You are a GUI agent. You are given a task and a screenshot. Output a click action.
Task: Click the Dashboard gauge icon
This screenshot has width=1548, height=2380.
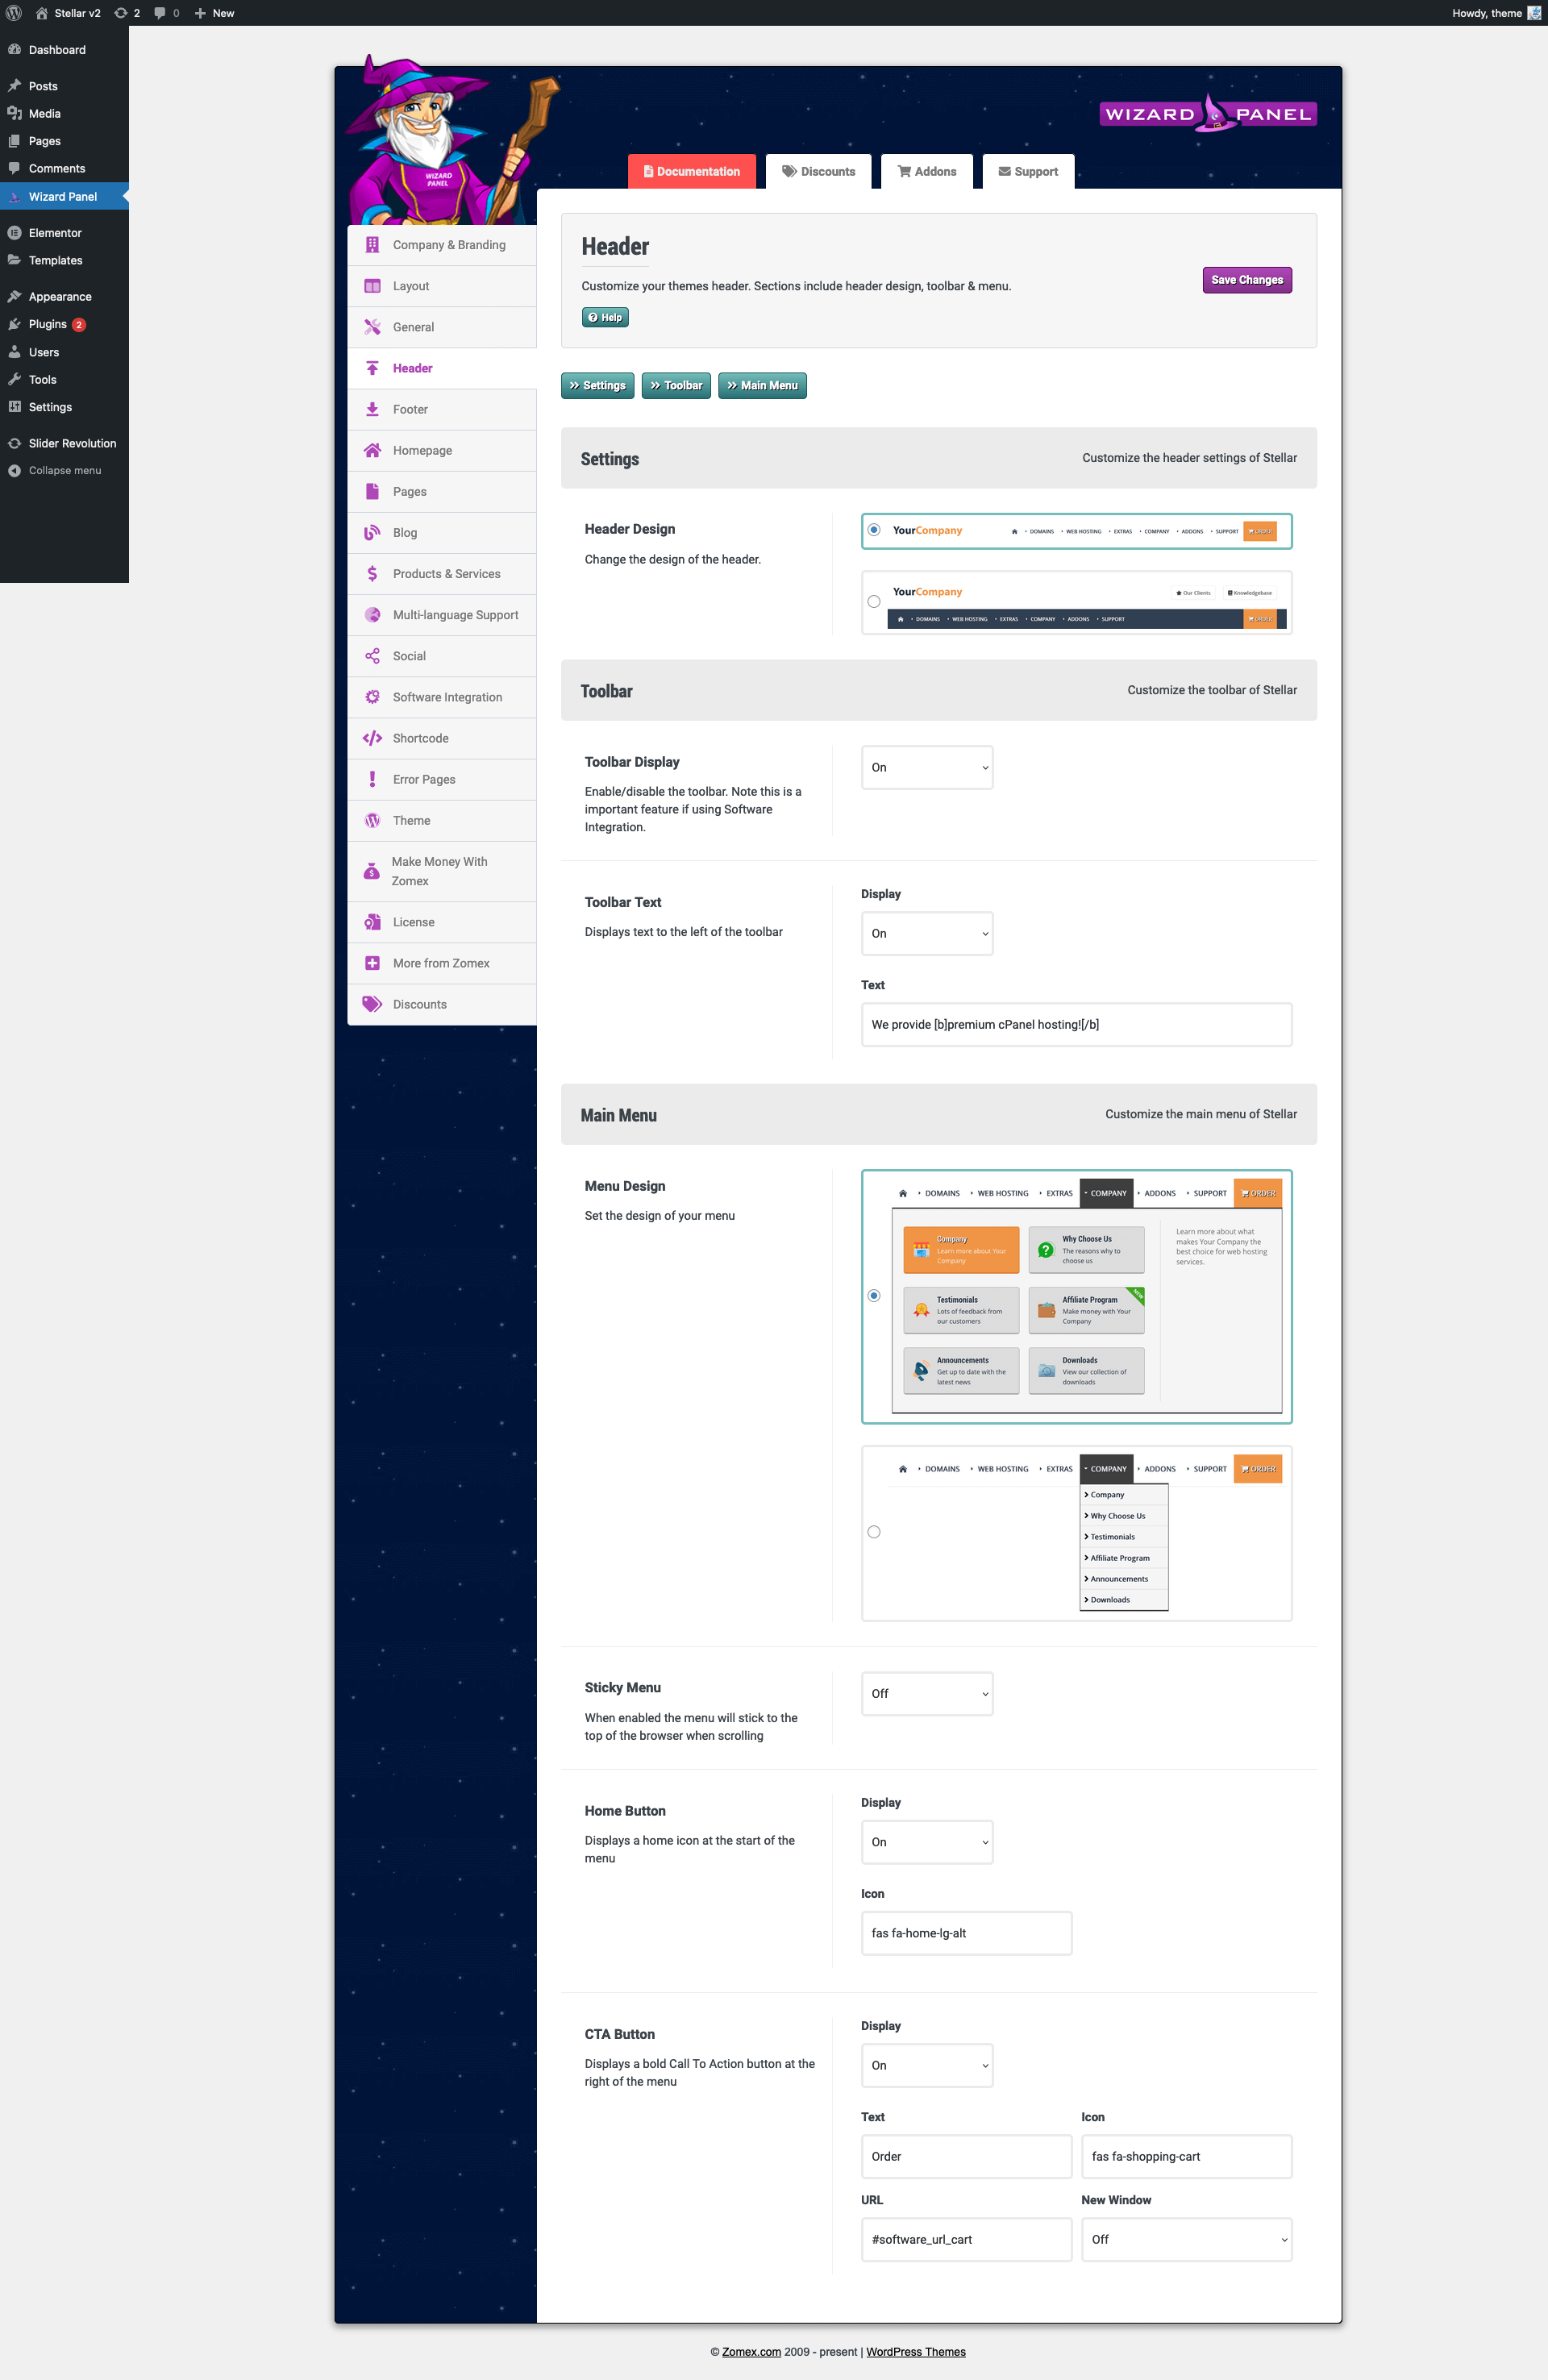[x=14, y=50]
